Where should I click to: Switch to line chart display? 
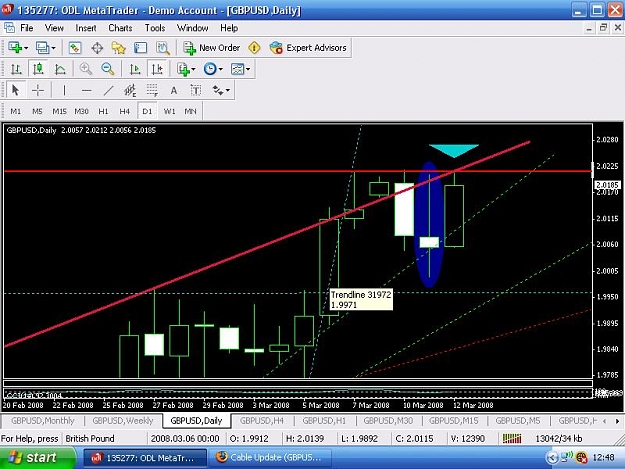point(60,69)
